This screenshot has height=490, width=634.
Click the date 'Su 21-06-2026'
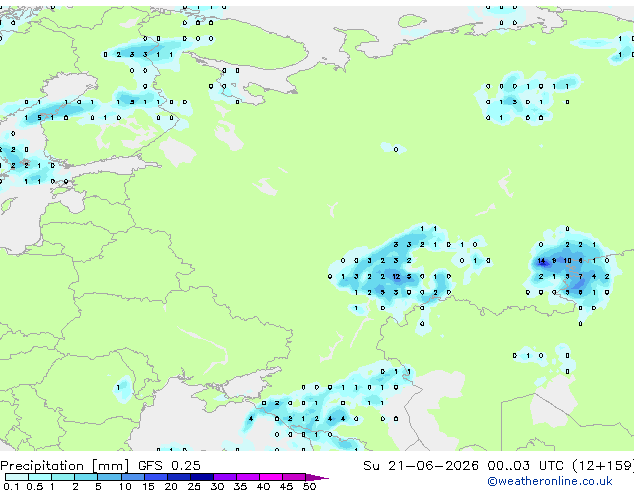click(421, 466)
